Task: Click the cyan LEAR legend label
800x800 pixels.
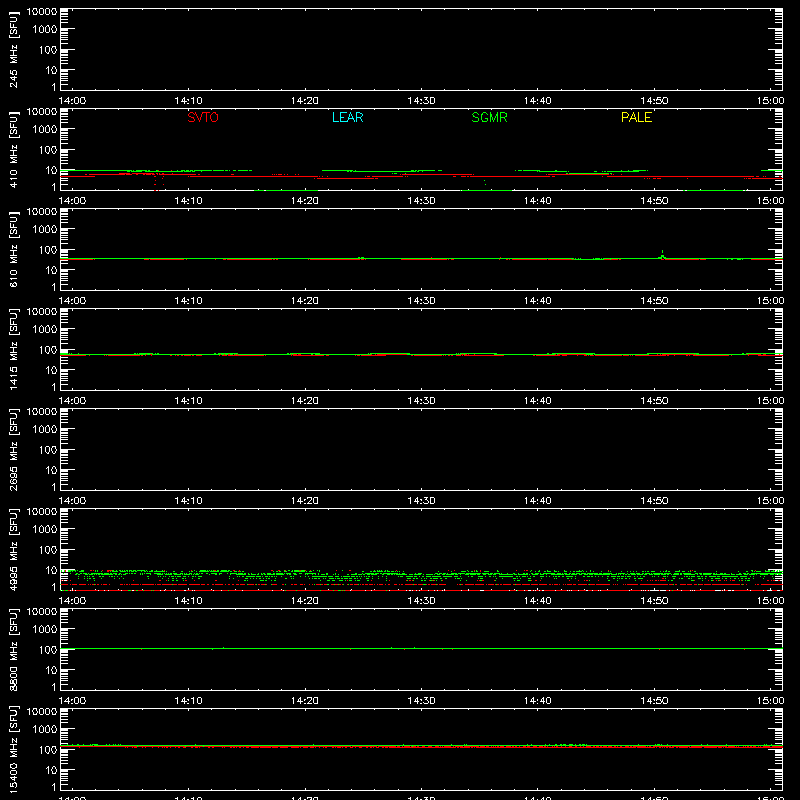Action: click(347, 117)
